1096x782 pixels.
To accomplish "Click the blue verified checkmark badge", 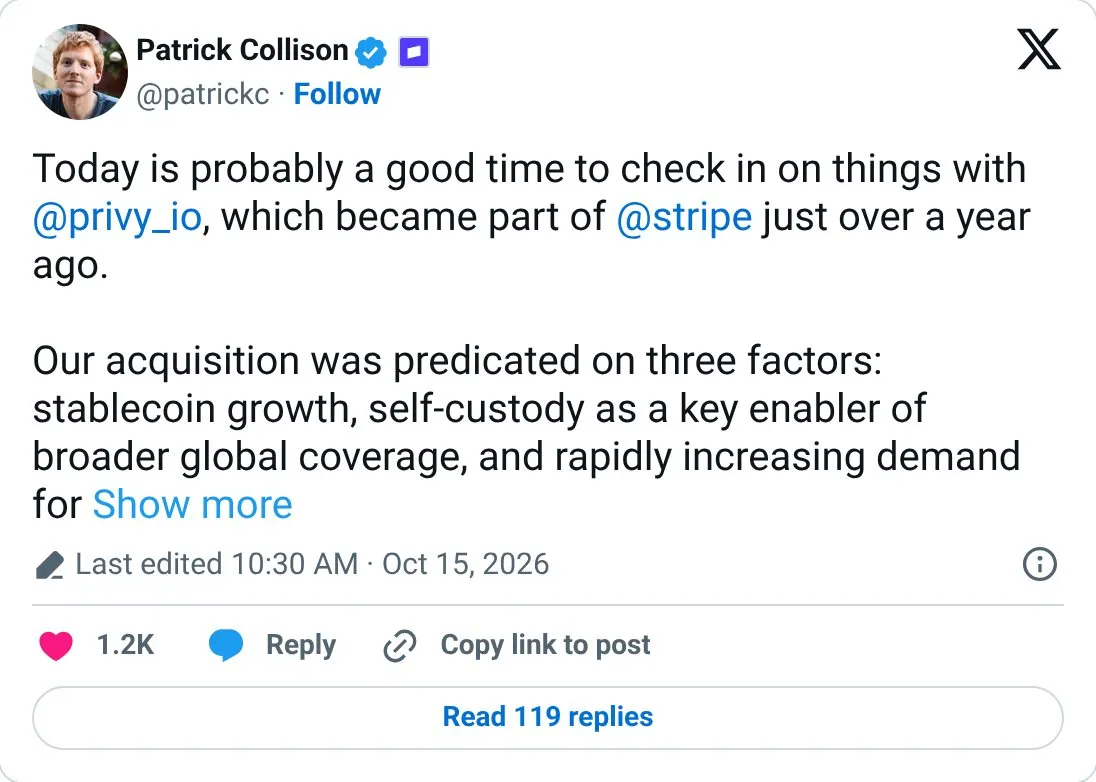I will pos(371,52).
